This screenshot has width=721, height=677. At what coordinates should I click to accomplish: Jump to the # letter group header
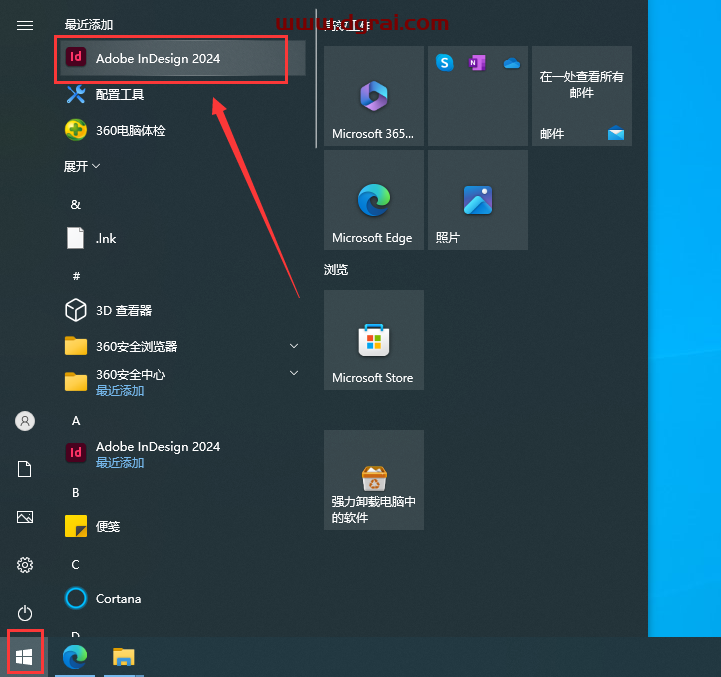point(76,276)
